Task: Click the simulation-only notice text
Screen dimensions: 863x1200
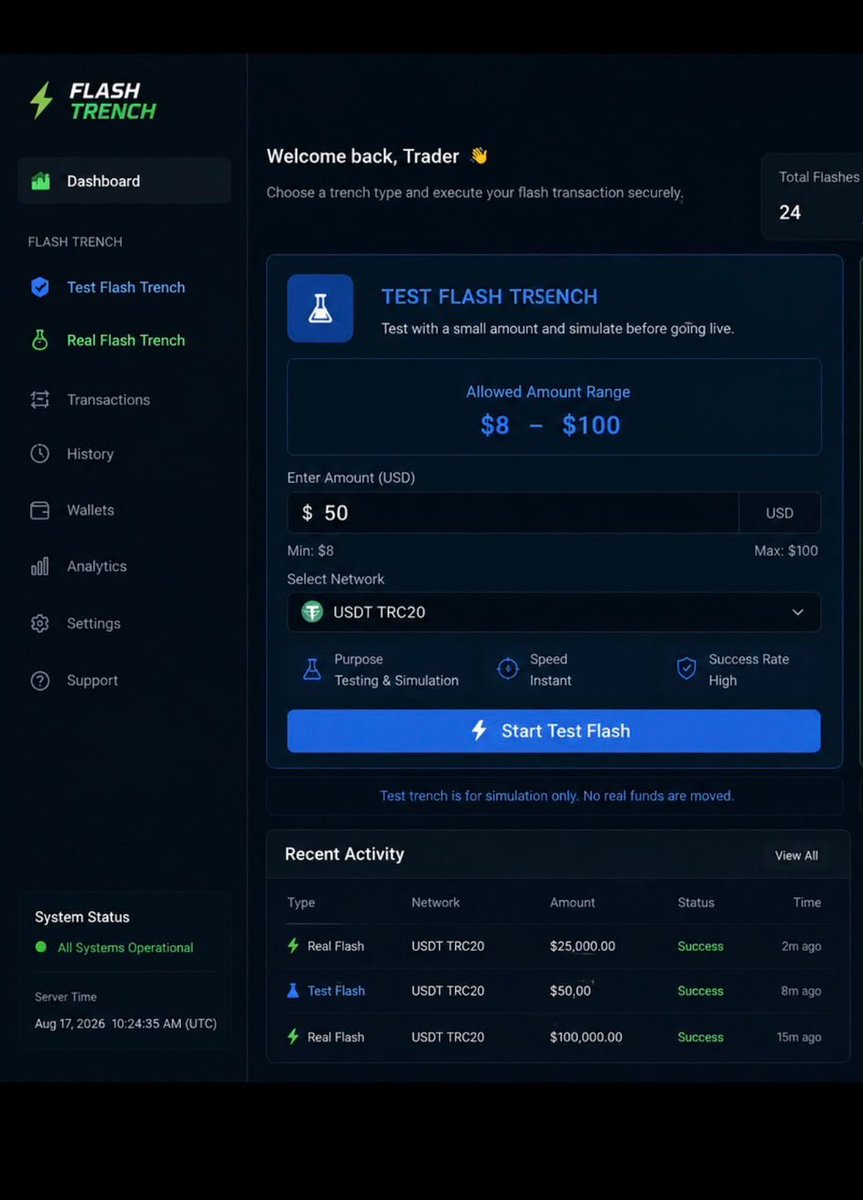Action: pyautogui.click(x=557, y=796)
